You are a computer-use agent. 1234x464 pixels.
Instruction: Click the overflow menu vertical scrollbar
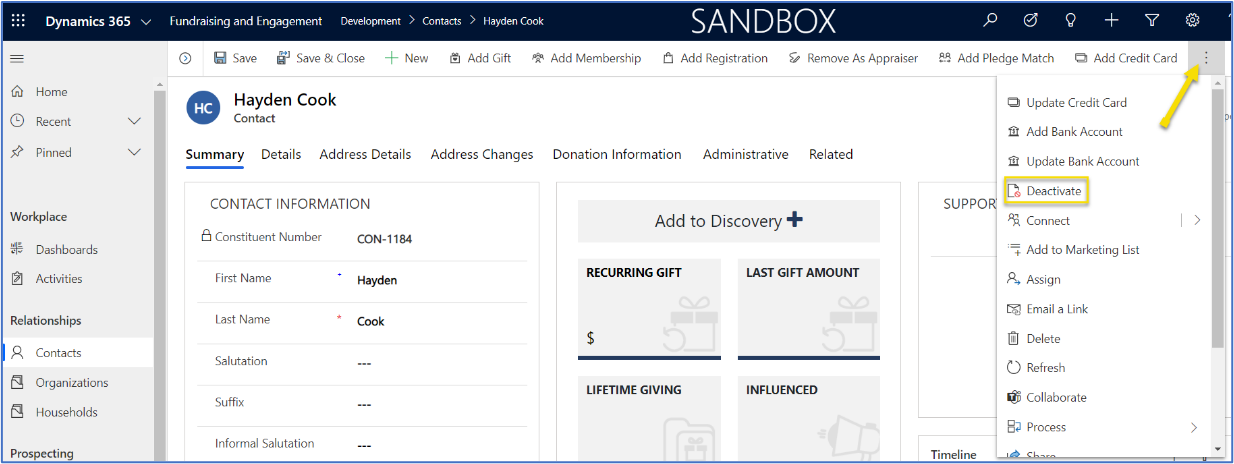[1217, 218]
